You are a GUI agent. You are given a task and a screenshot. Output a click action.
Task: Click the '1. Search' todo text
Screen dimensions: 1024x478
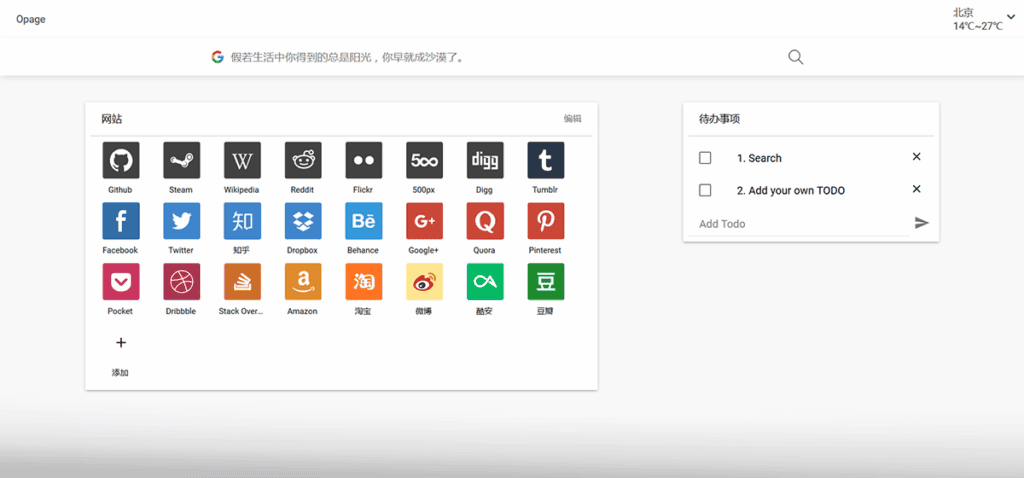(759, 158)
